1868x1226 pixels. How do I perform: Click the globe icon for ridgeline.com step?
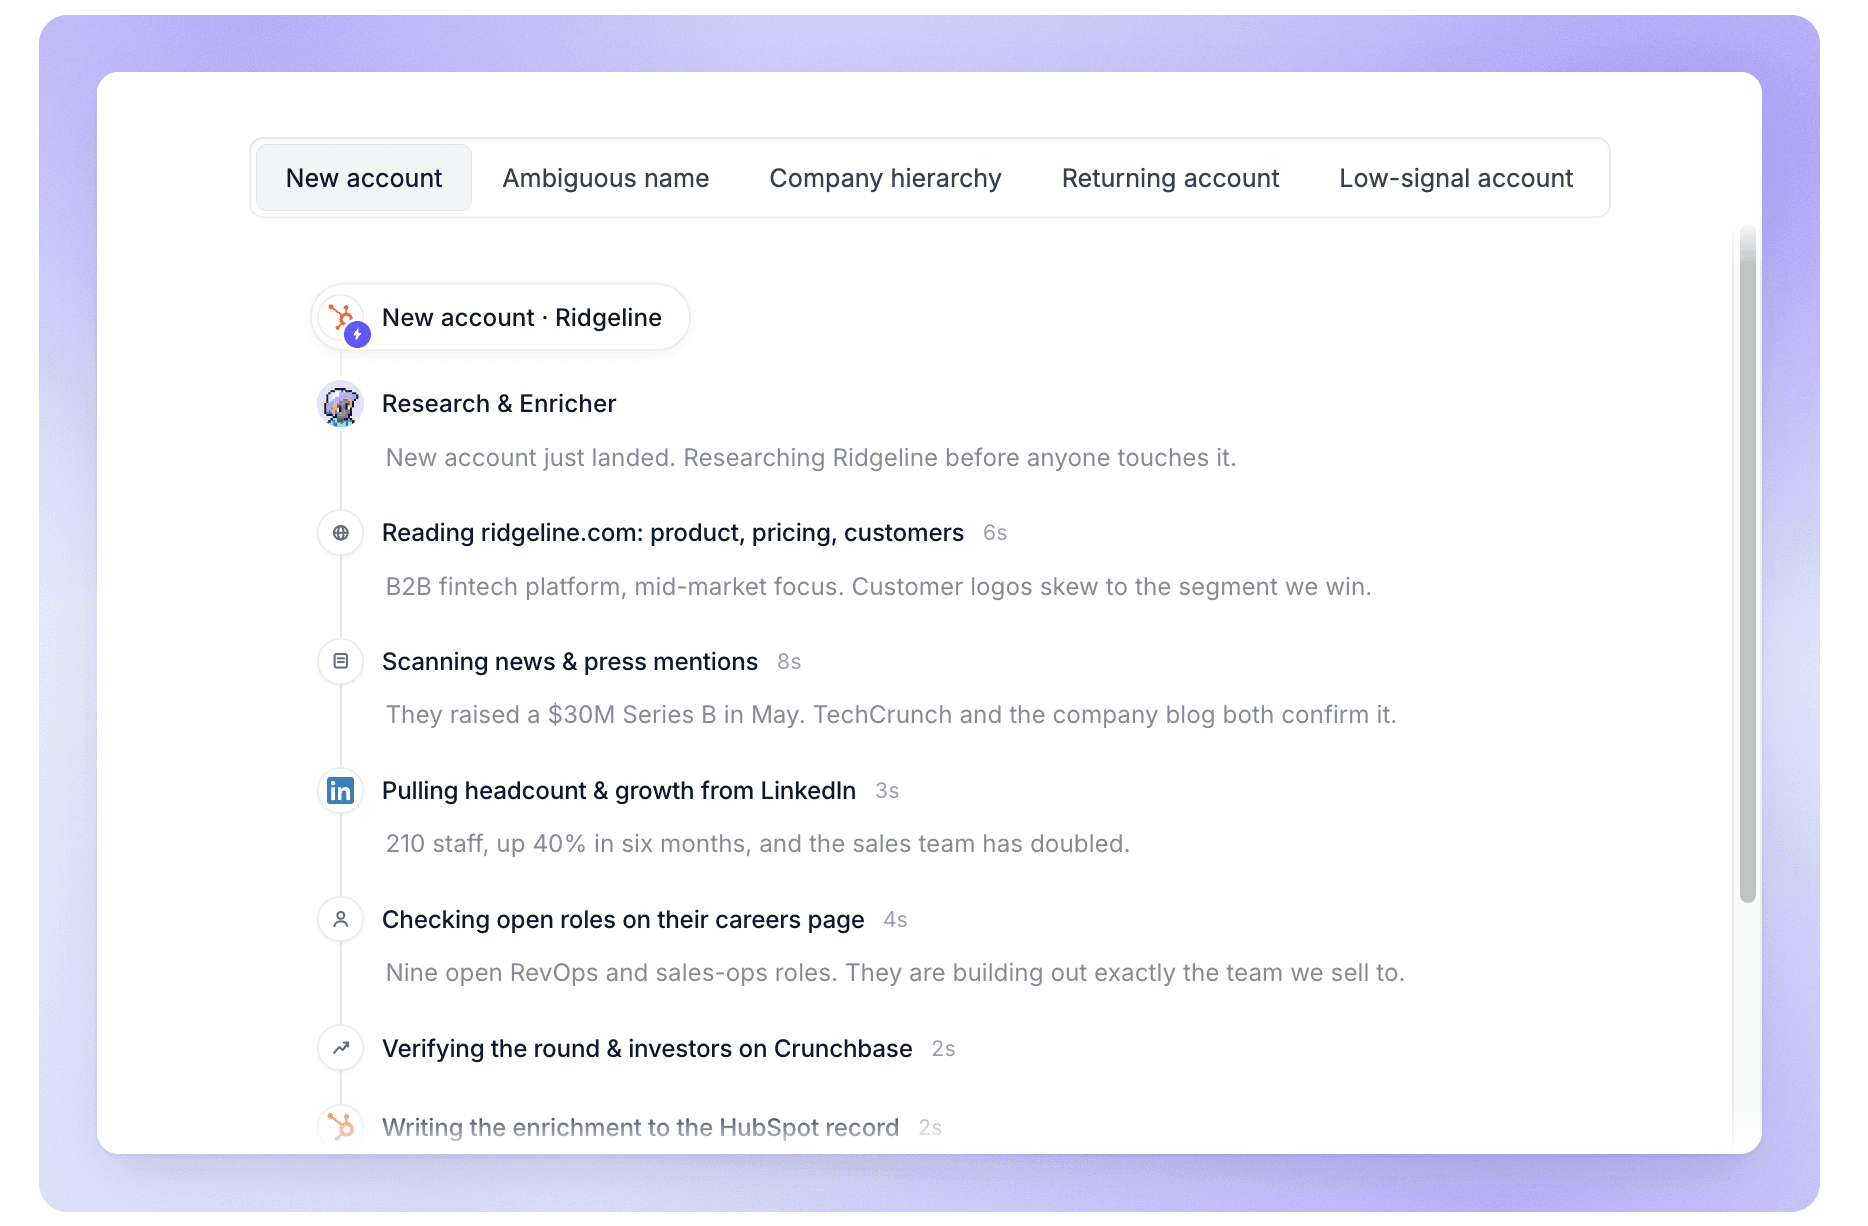click(341, 533)
